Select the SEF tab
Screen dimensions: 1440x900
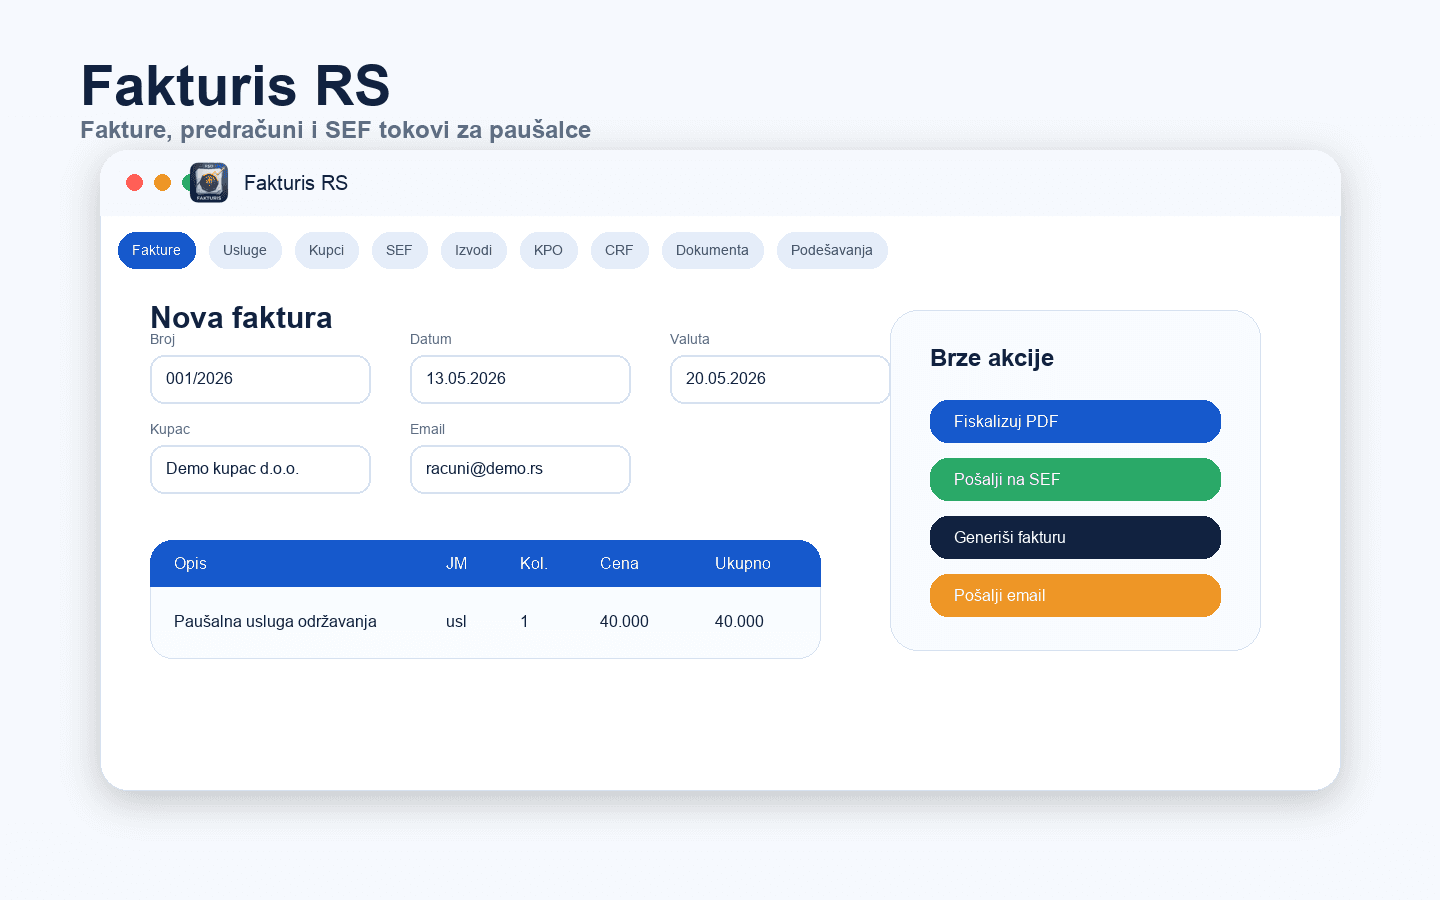pyautogui.click(x=399, y=250)
